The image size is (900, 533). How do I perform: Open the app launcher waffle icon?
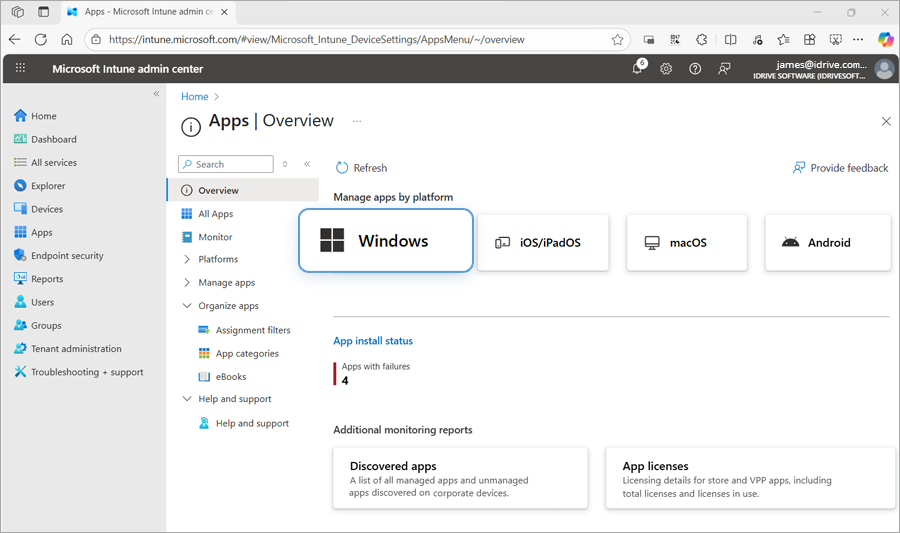pos(20,69)
